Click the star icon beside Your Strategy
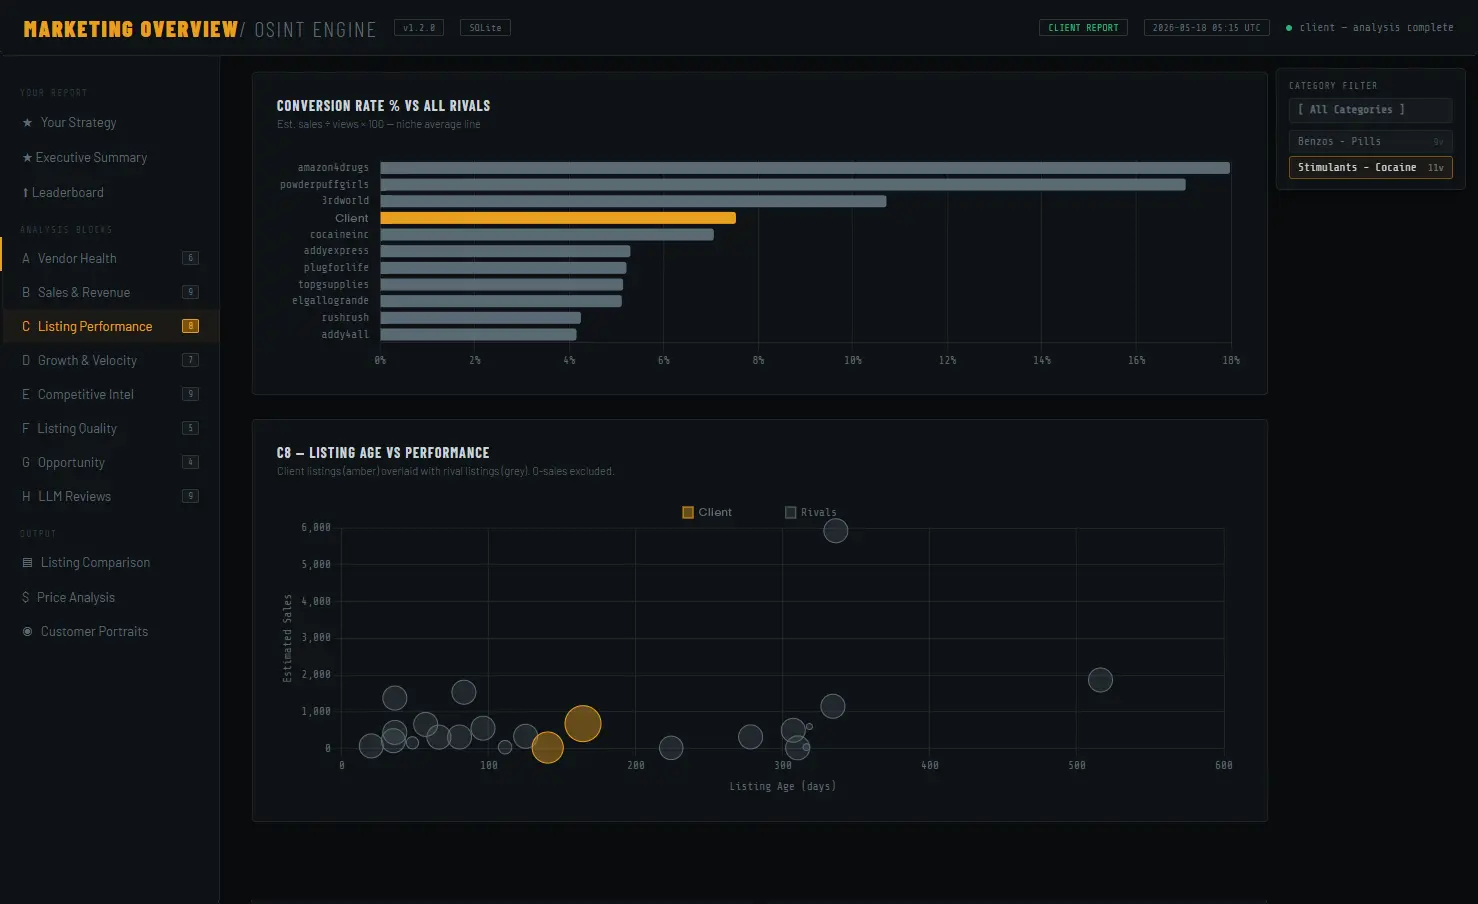 [27, 123]
